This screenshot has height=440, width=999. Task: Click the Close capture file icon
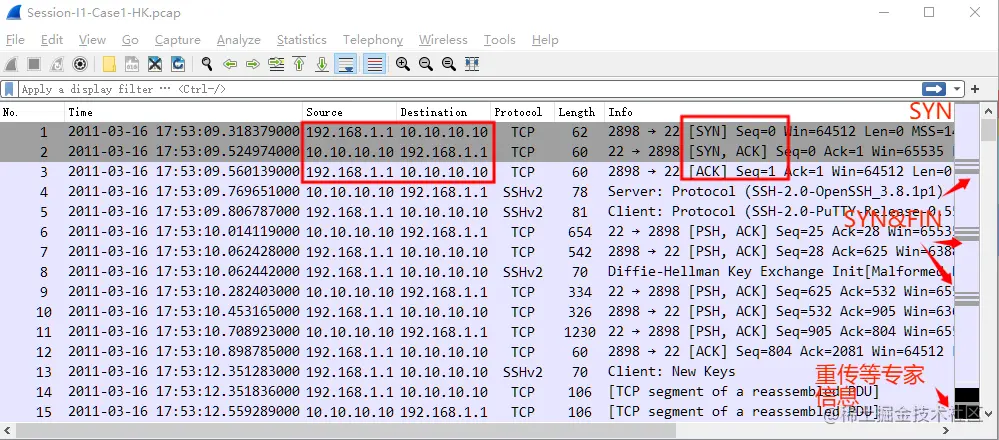pos(155,64)
